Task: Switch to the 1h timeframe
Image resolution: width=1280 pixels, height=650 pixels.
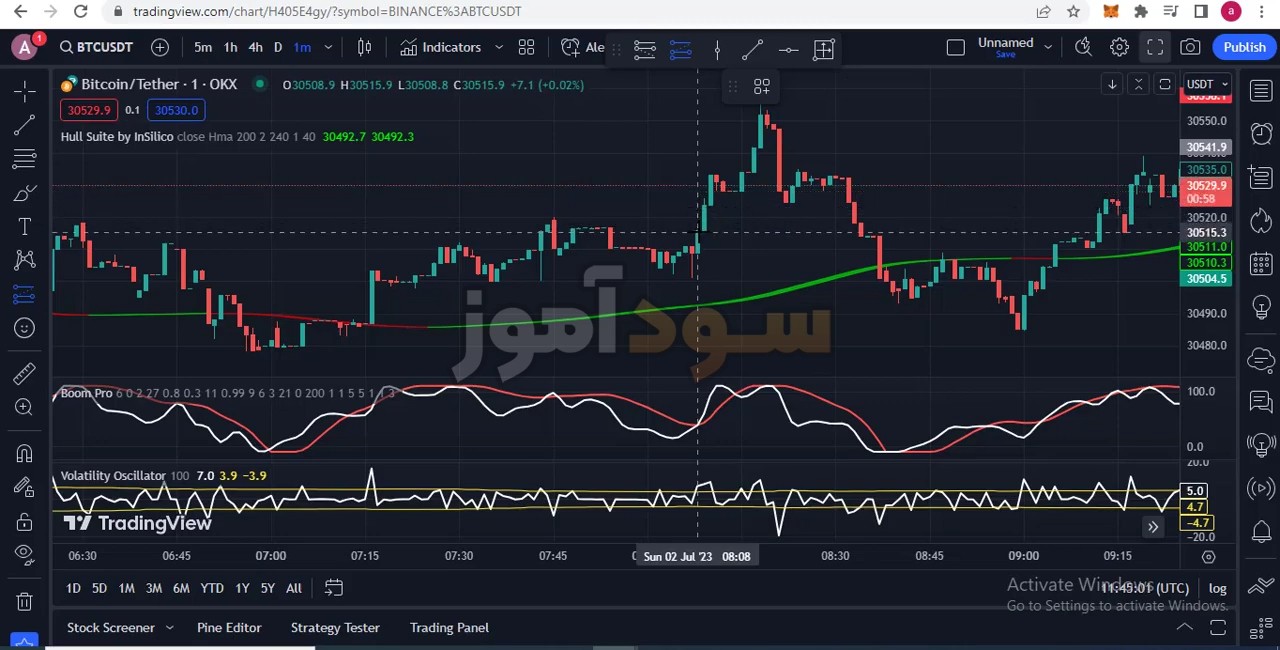Action: tap(230, 47)
